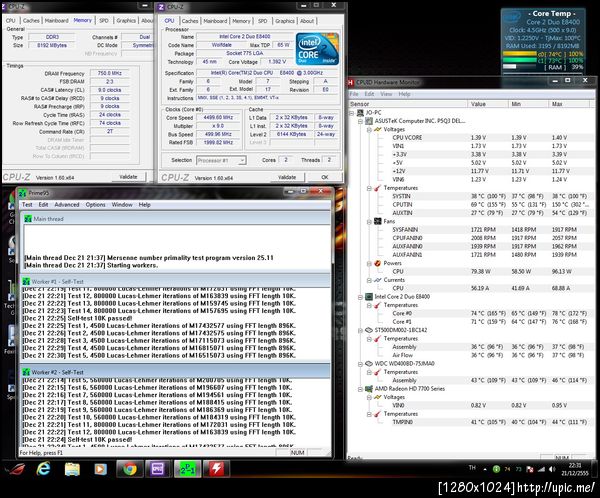Click the Worker #2 Self-Test window icon

coord(26,372)
